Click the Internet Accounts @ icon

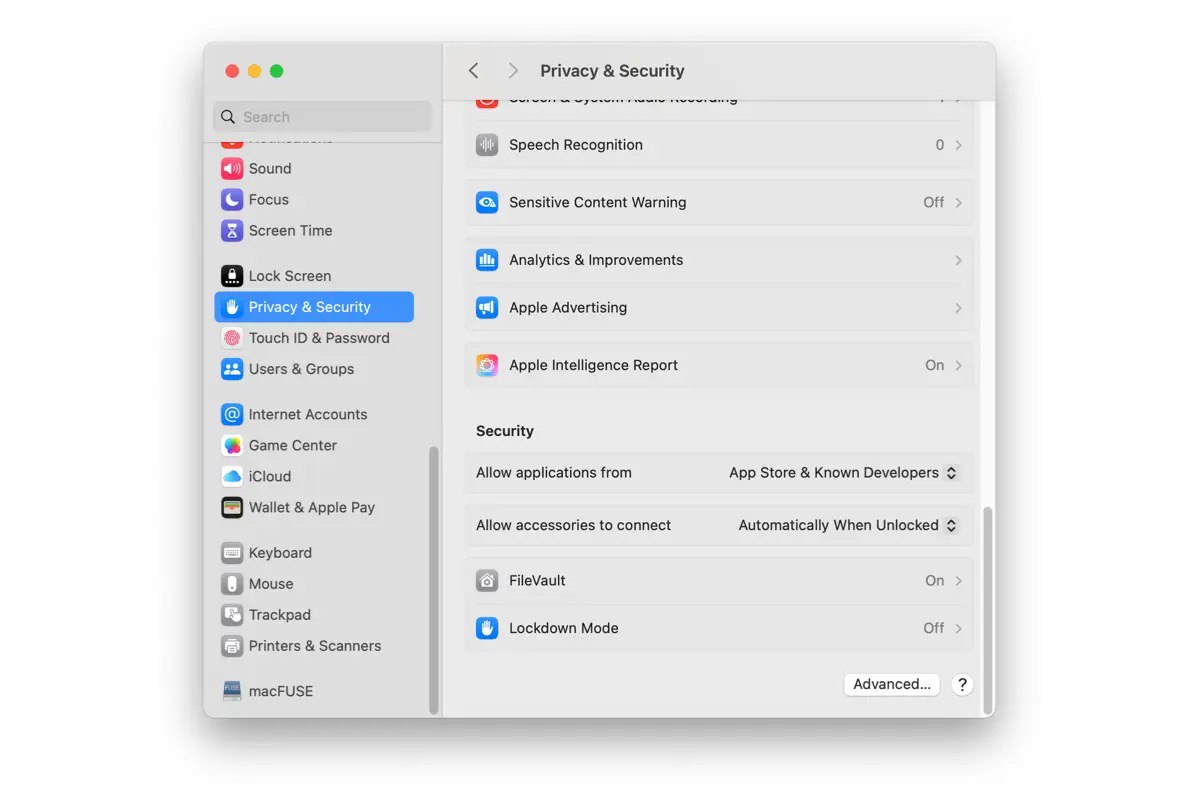232,414
